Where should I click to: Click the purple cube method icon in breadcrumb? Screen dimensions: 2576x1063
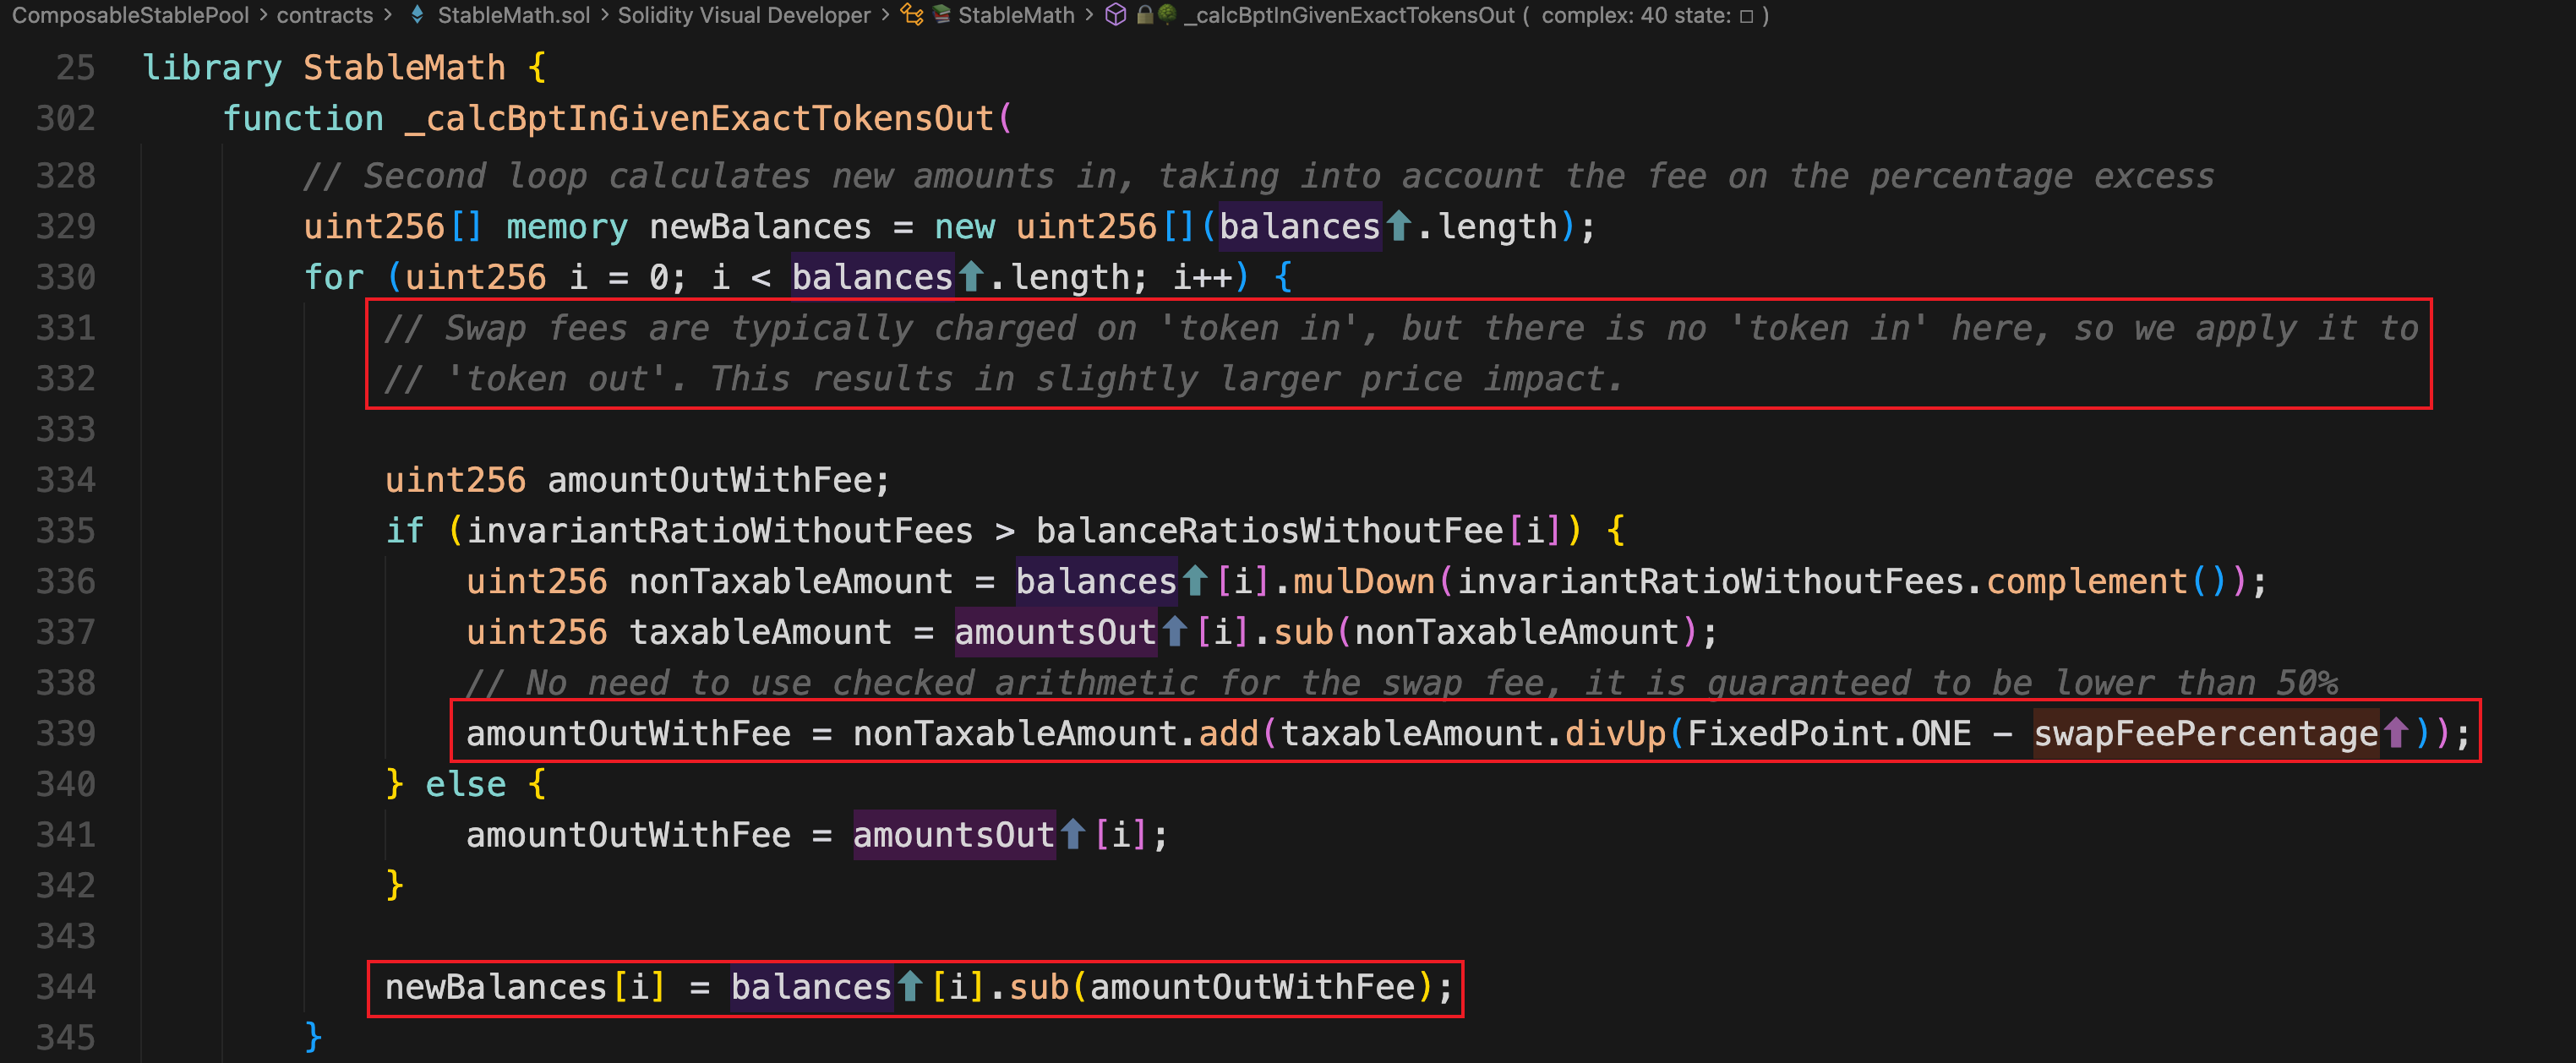(x=1115, y=15)
